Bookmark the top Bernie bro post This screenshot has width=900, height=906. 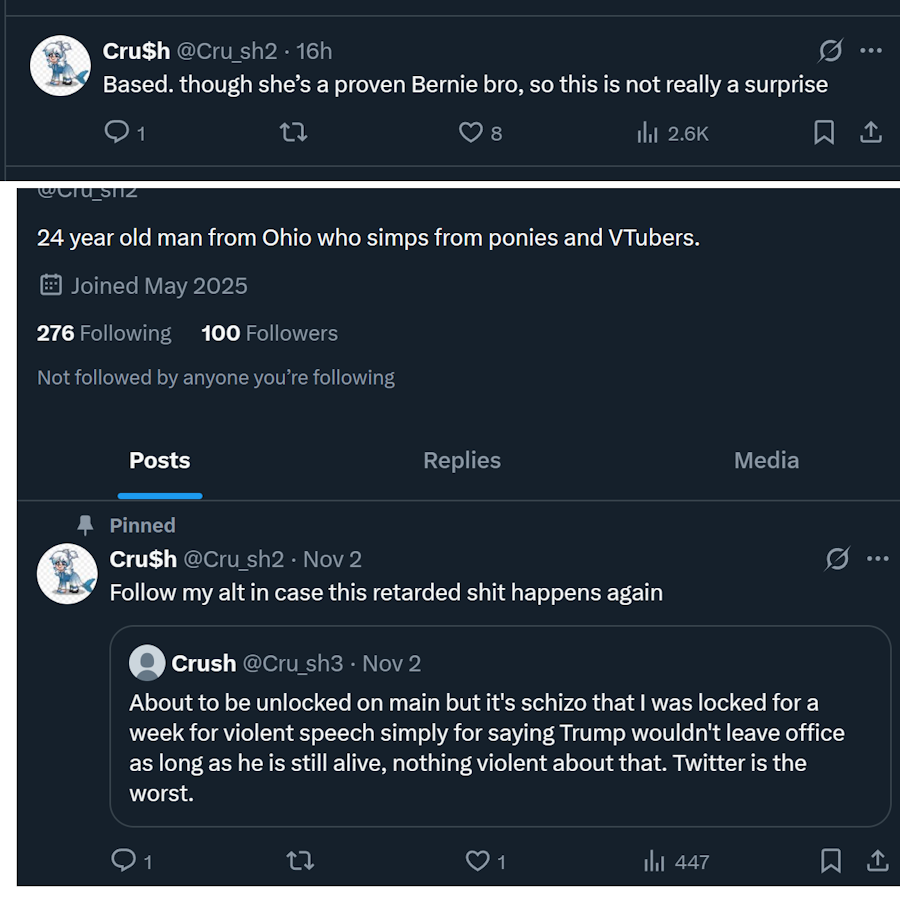(824, 132)
